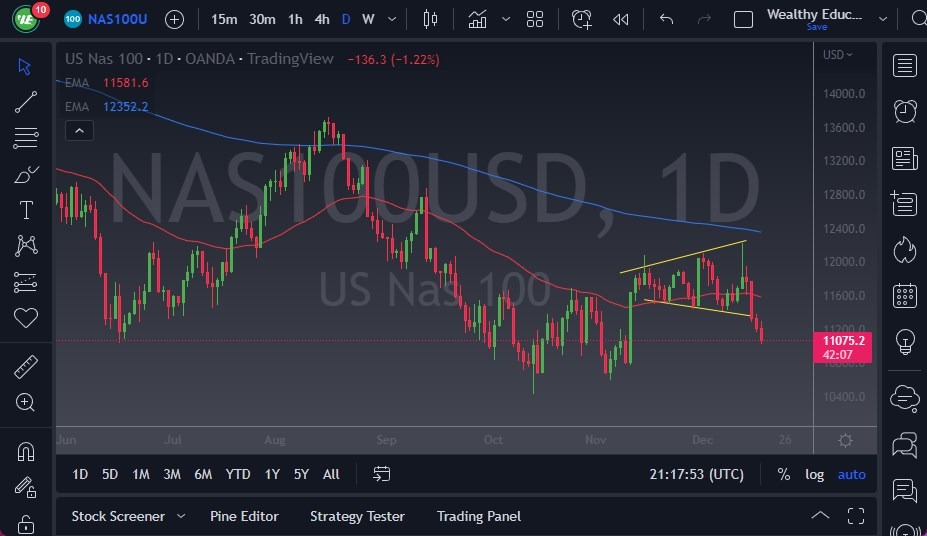Toggle the log scale option
Screen dimensions: 927x536
point(815,474)
